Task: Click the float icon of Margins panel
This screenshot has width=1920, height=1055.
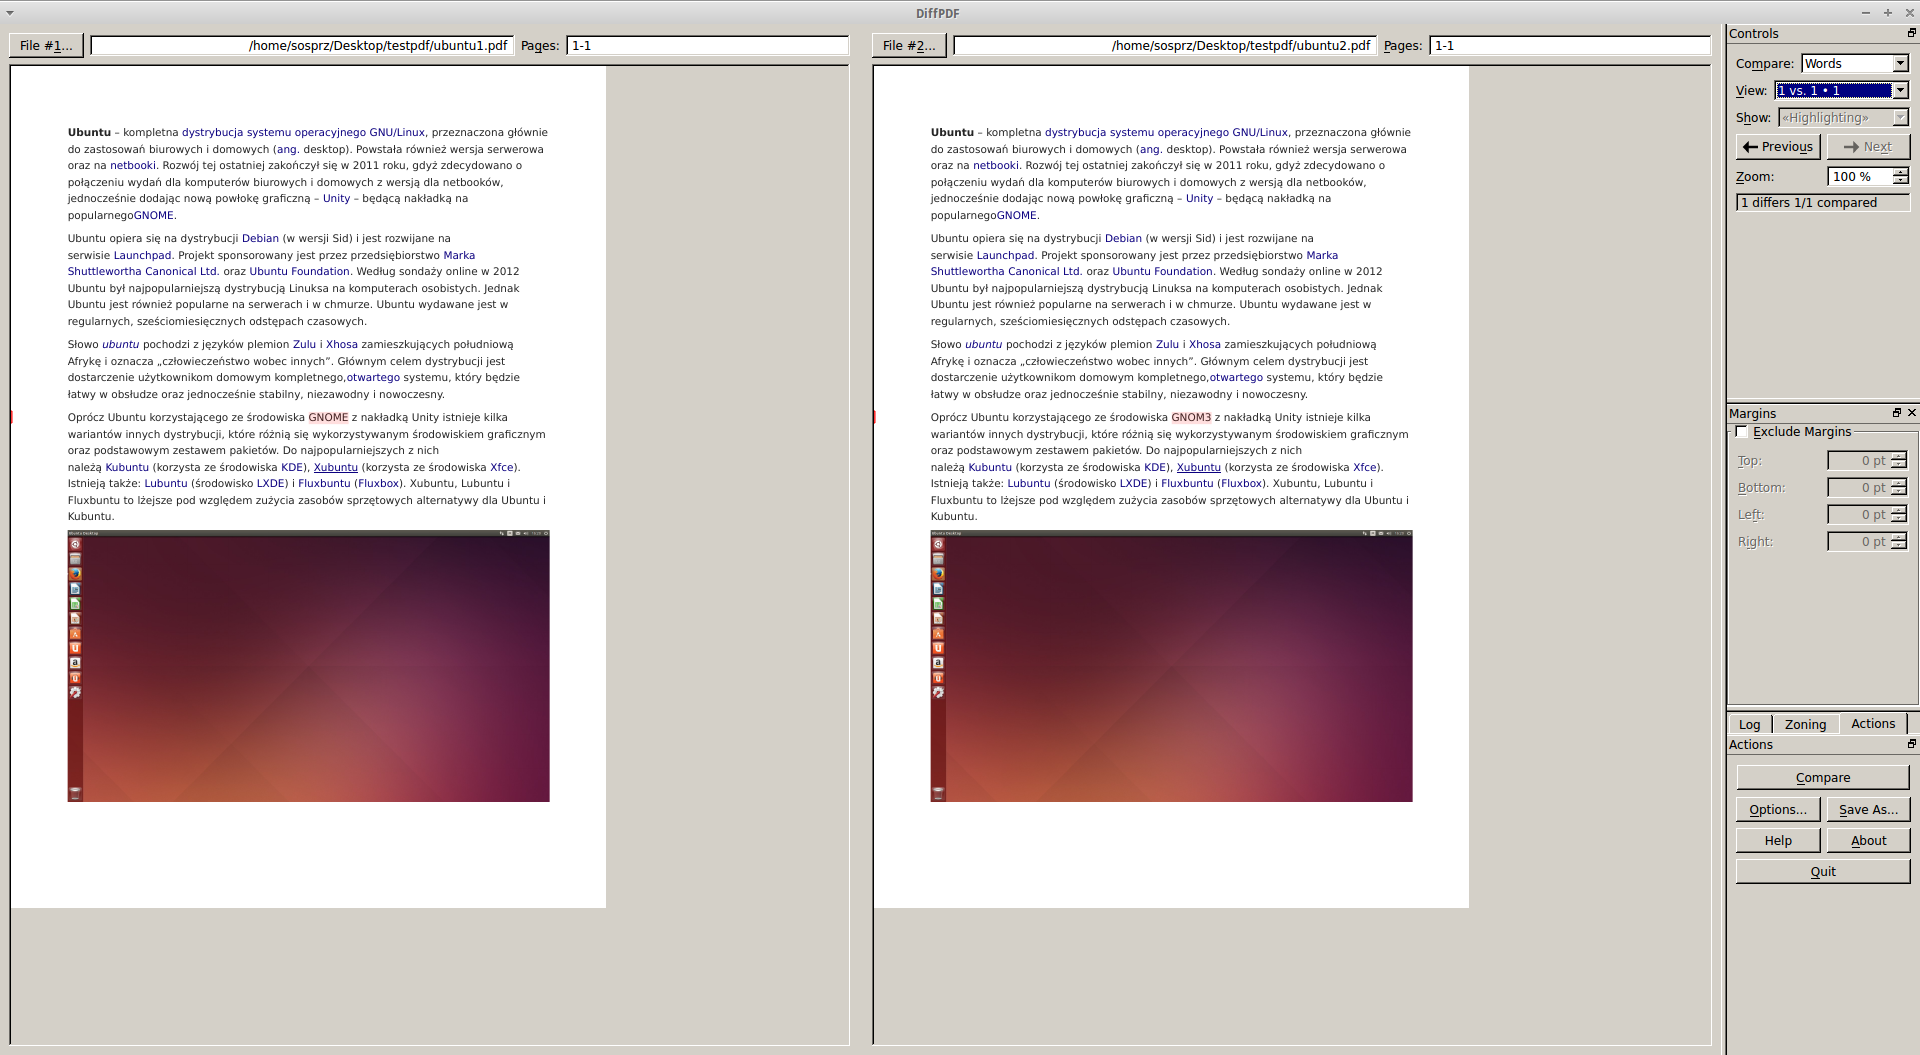Action: 1896,413
